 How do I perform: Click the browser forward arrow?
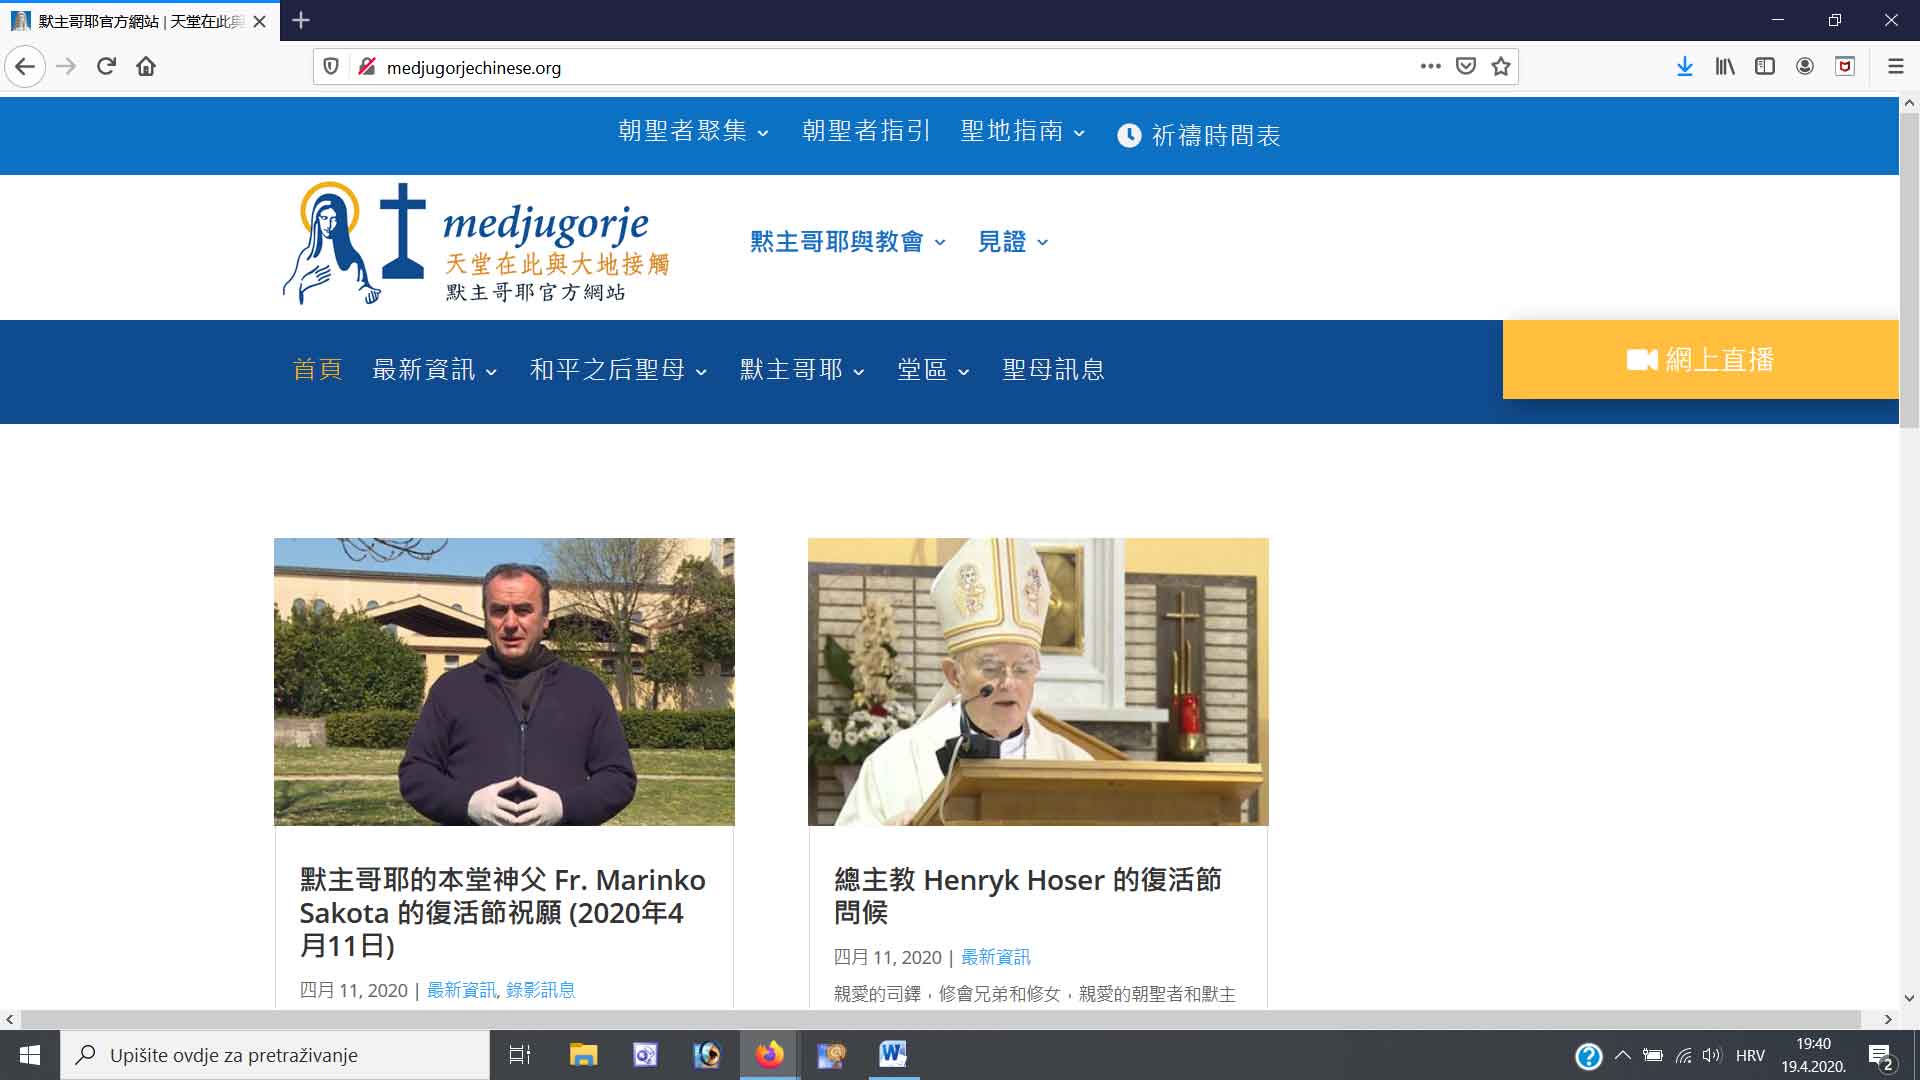66,67
